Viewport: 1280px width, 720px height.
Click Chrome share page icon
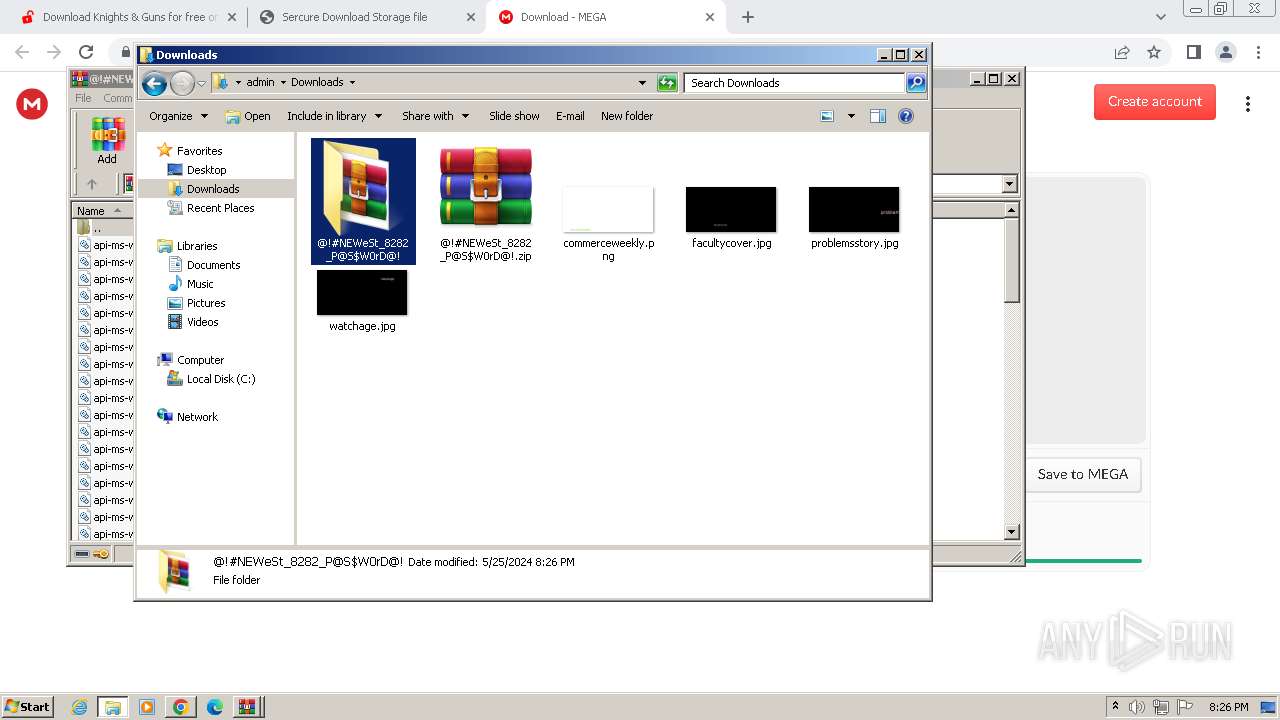click(x=1122, y=53)
